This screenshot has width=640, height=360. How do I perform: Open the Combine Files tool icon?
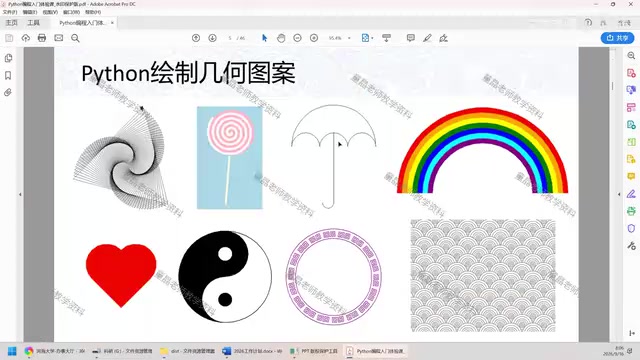631,90
